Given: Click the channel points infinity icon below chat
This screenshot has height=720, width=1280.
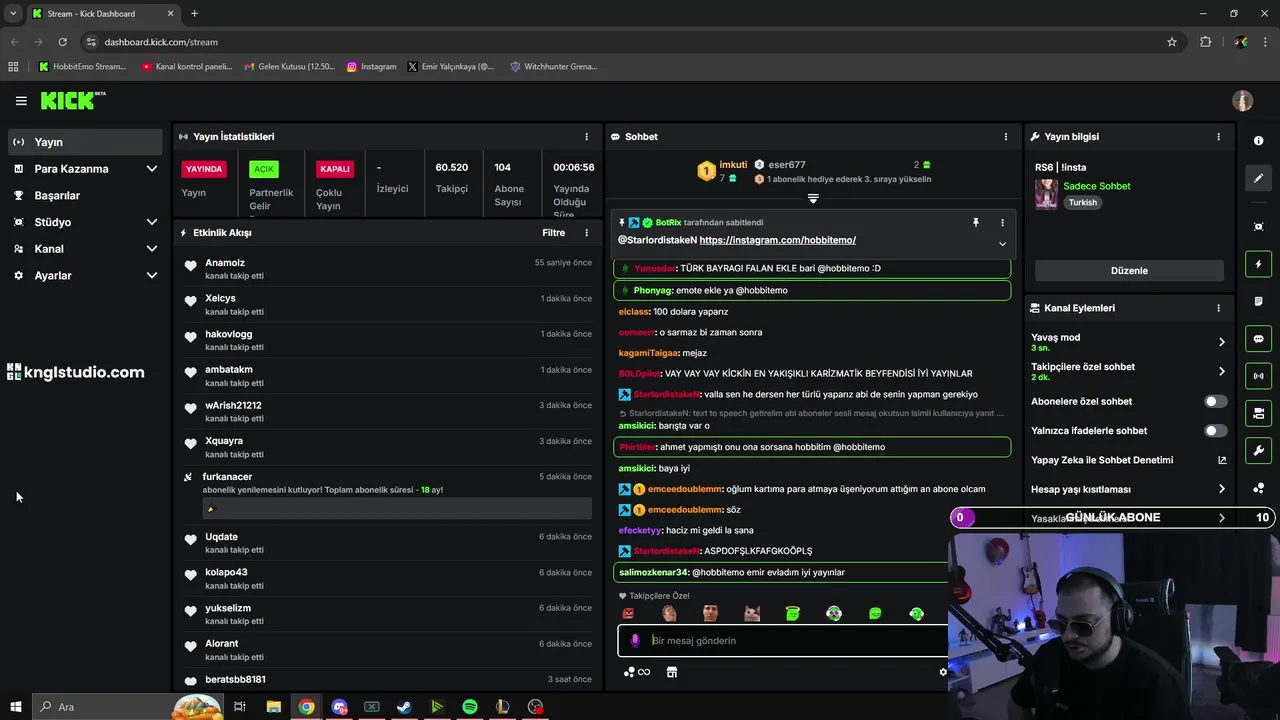Looking at the screenshot, I should [x=637, y=672].
